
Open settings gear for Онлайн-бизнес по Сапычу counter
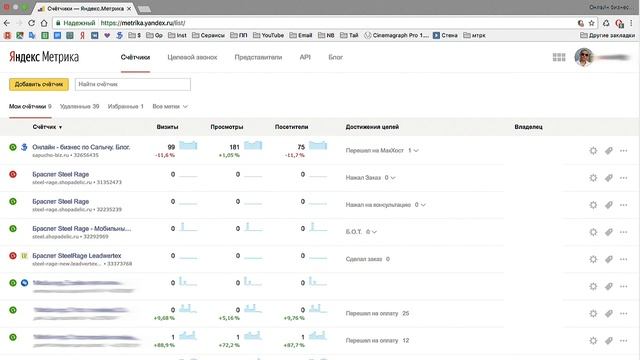click(x=593, y=151)
